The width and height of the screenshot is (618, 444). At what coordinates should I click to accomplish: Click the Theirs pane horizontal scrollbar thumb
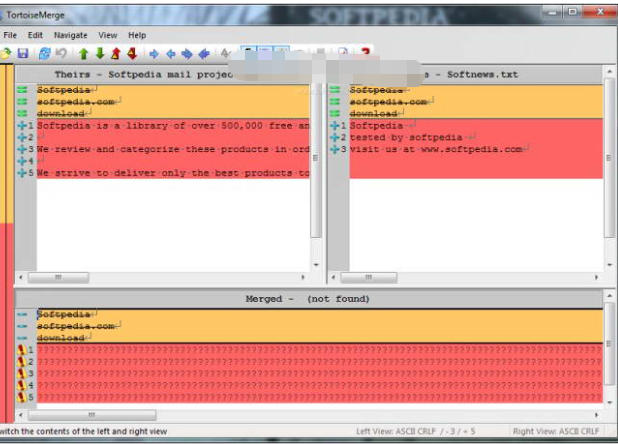coord(58,277)
